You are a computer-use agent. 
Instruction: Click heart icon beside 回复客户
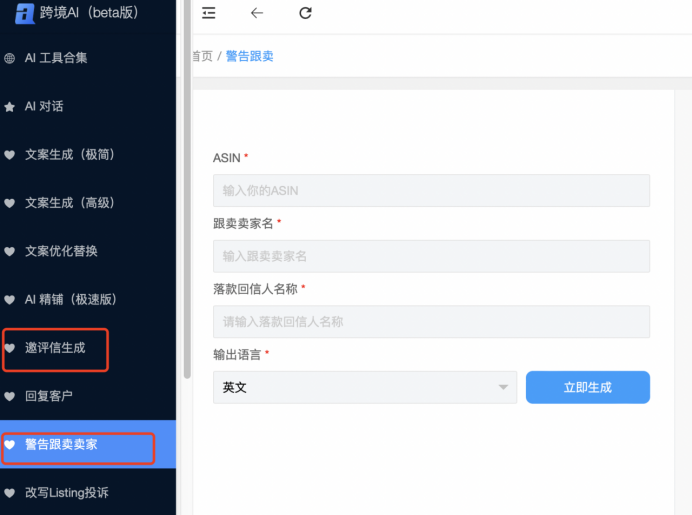(10, 396)
